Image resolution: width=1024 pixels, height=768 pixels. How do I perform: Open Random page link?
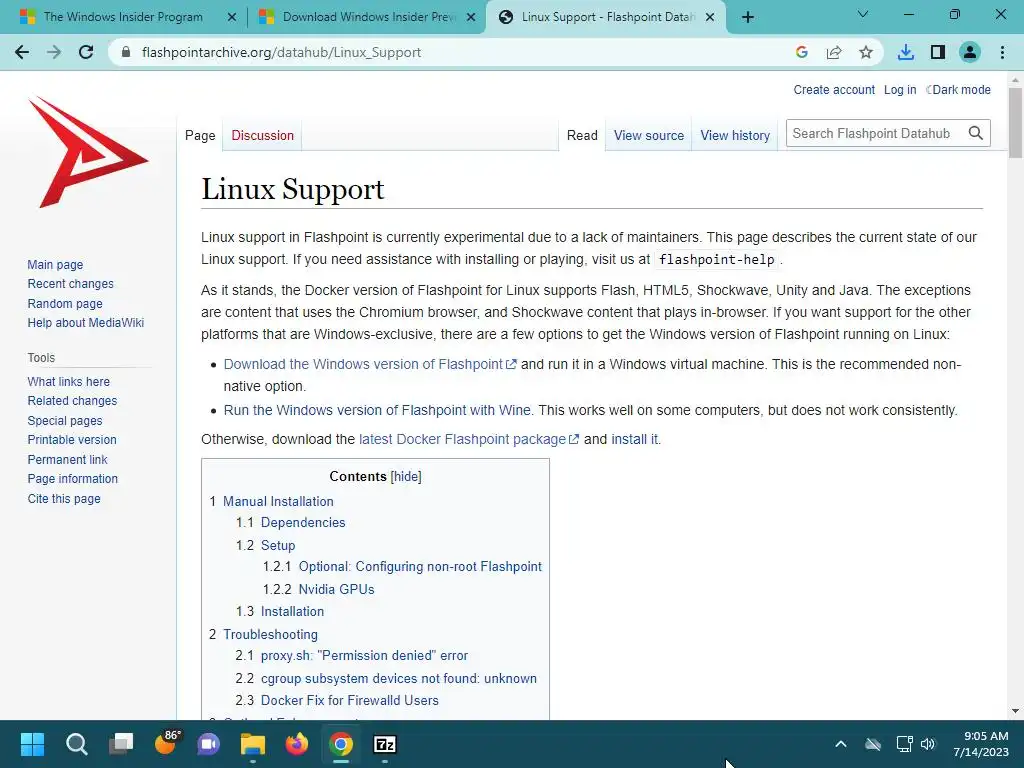(x=65, y=303)
